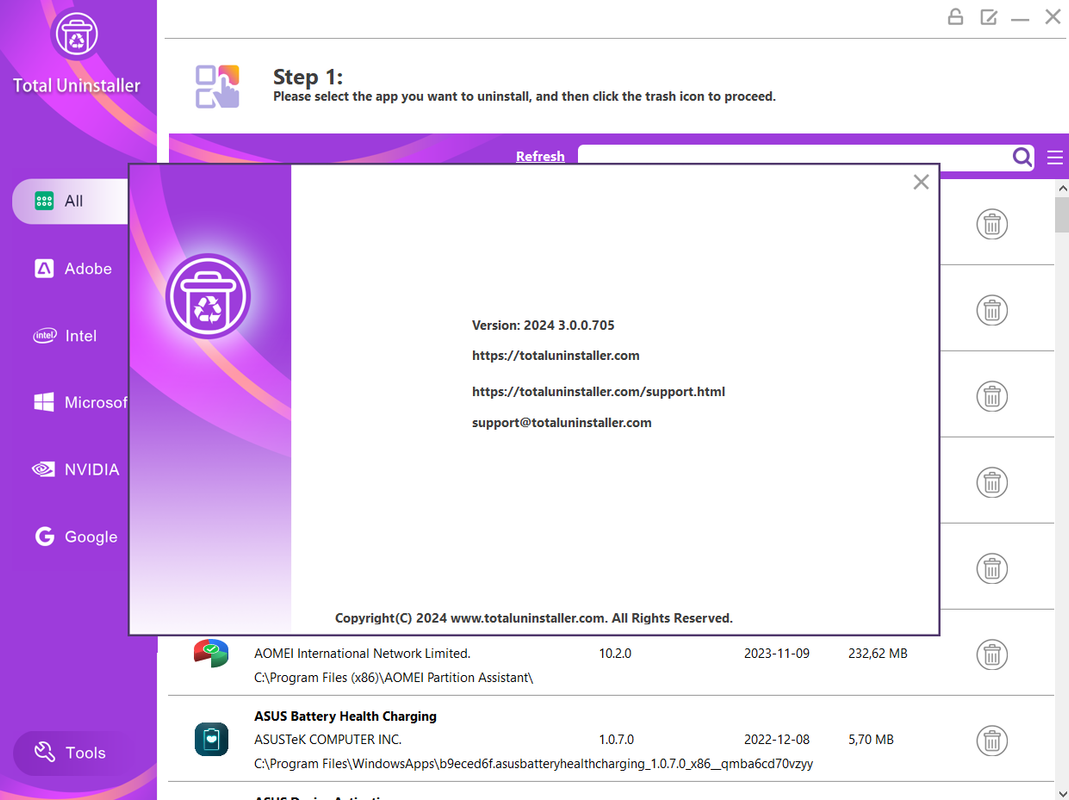Screen dimensions: 1069x800
Task: Select the Google category
Action: pyautogui.click(x=76, y=537)
